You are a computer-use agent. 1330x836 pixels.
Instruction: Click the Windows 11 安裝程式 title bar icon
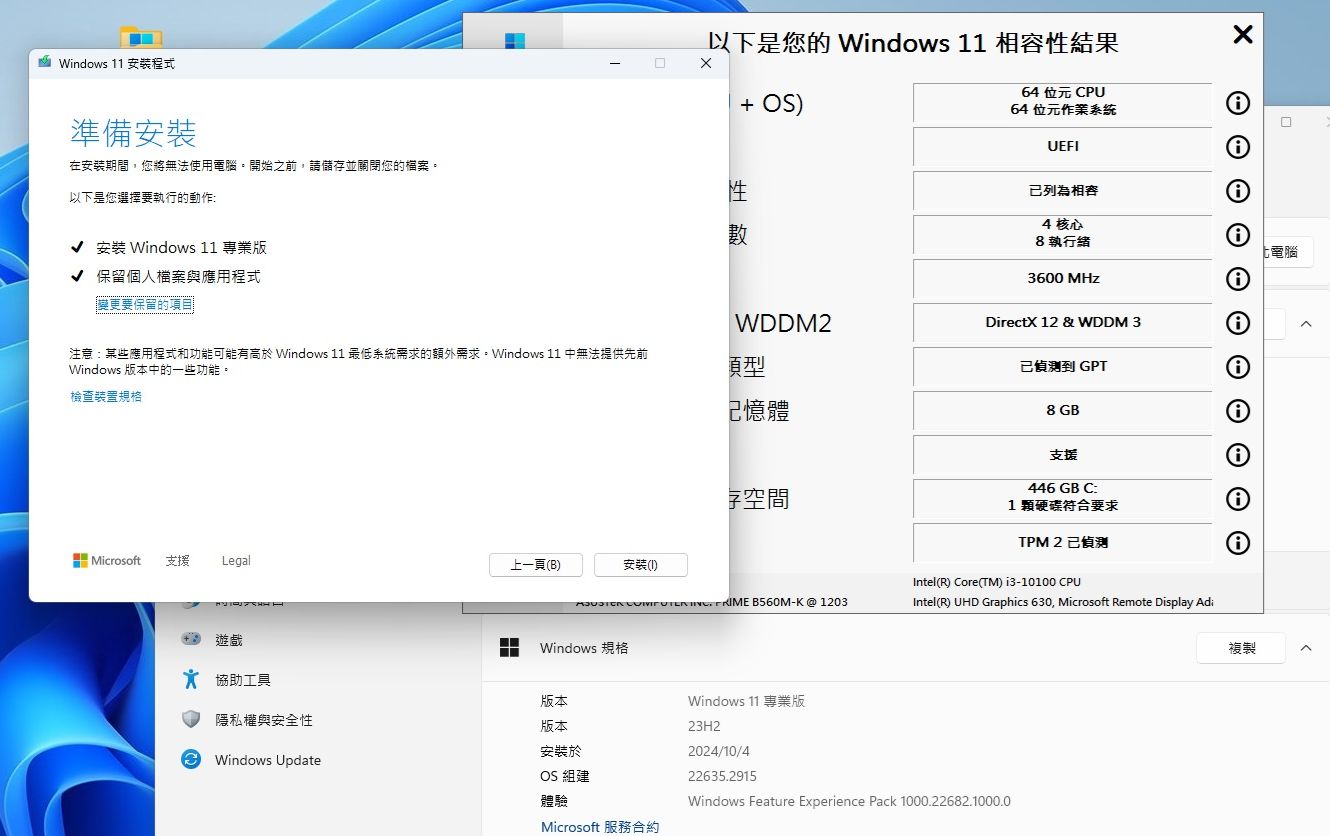45,63
